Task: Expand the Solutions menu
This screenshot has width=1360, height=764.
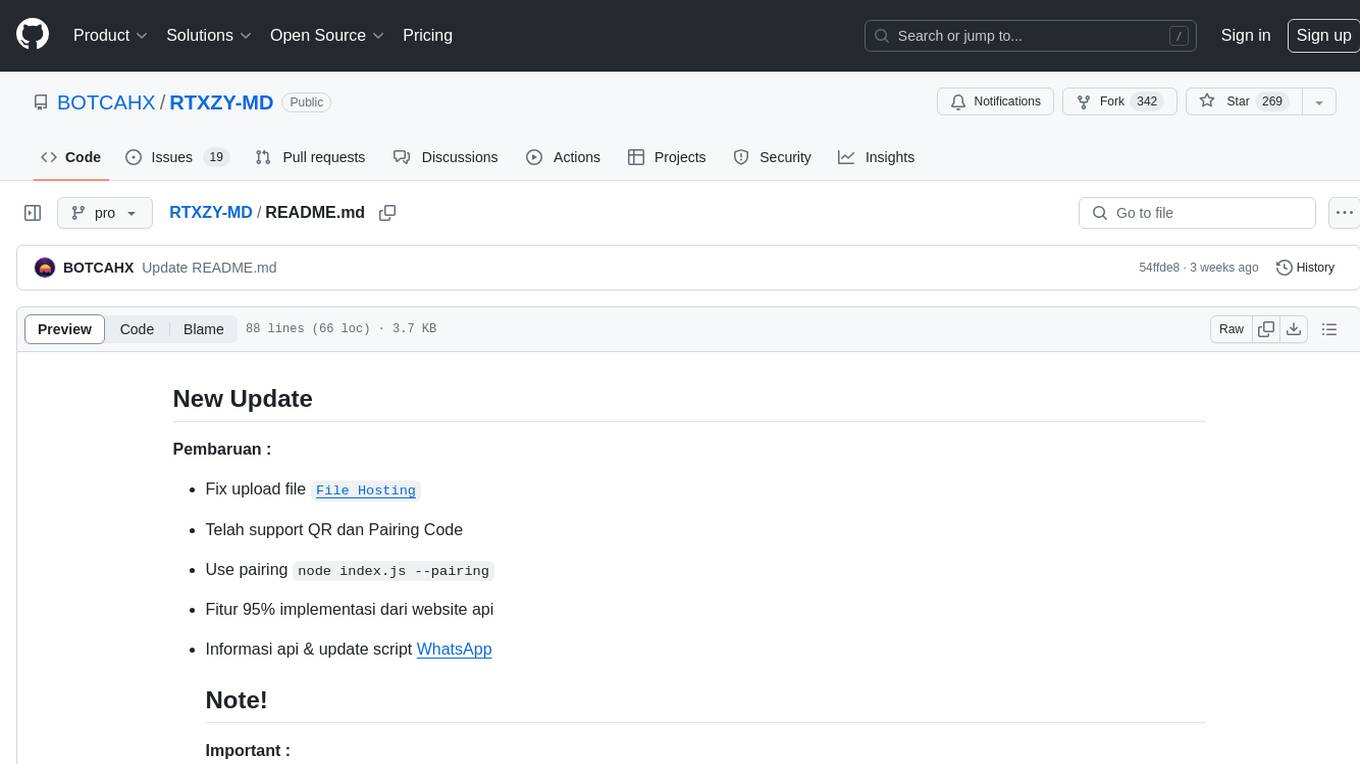Action: (x=208, y=35)
